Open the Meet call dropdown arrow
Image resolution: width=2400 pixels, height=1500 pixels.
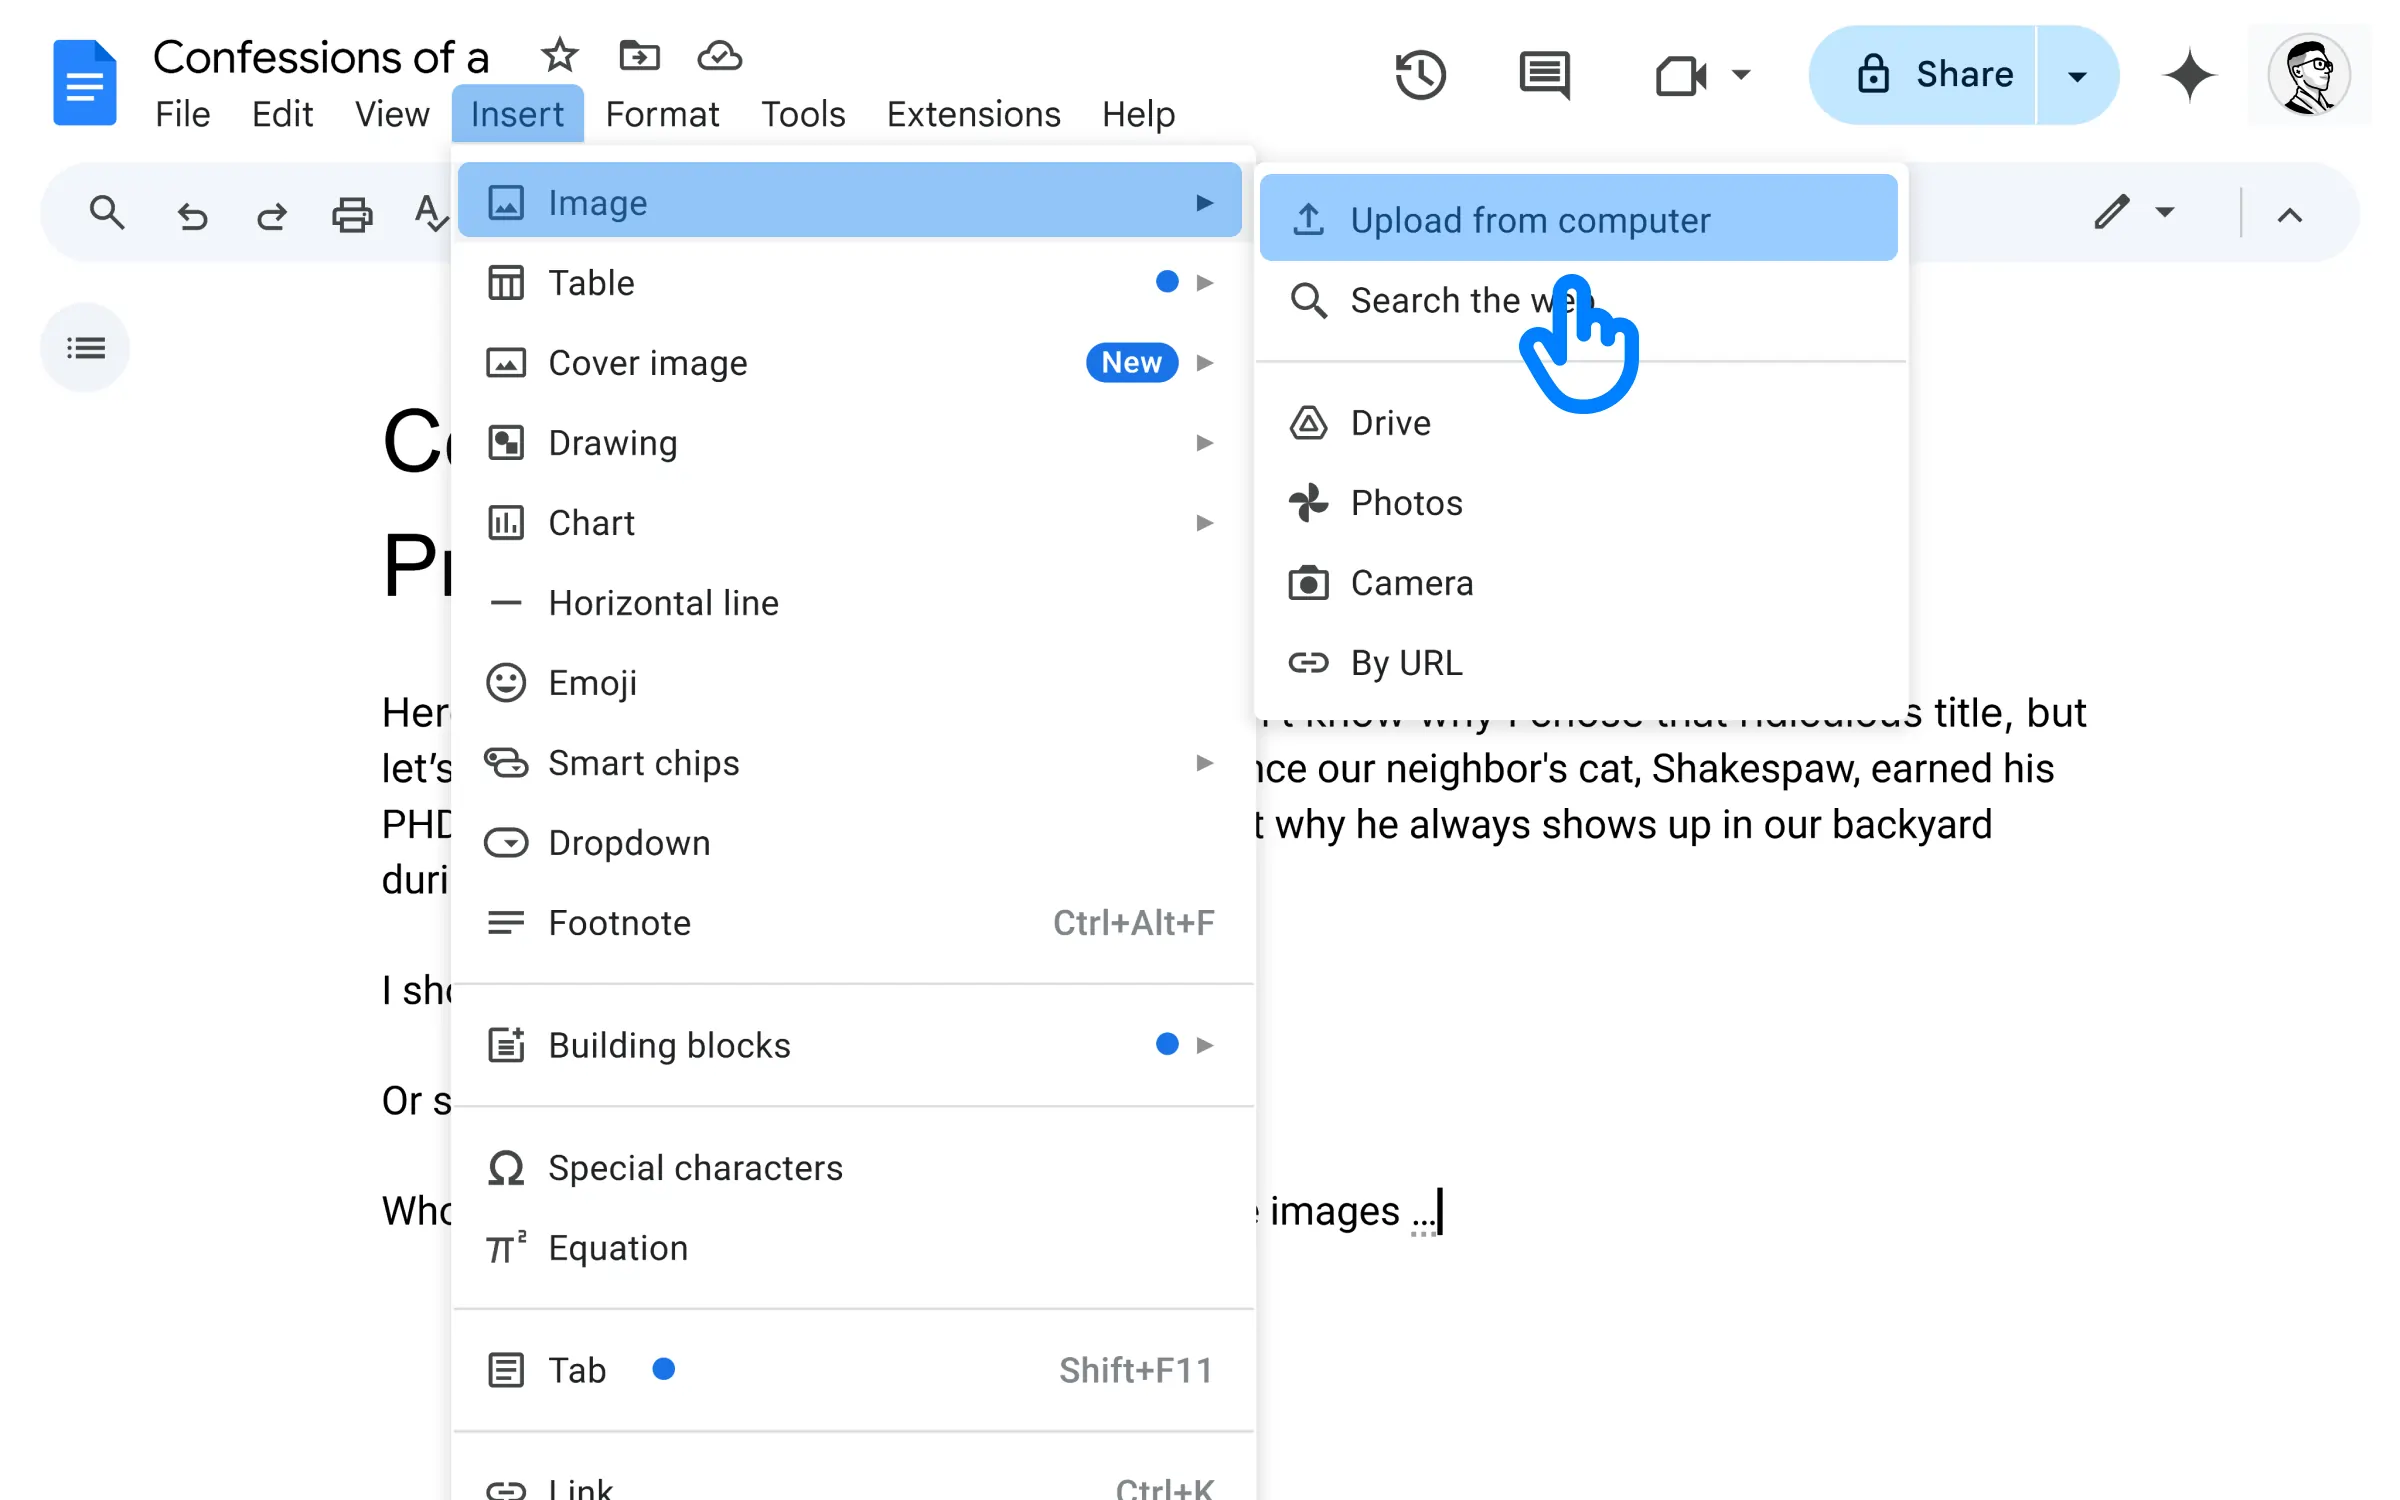pyautogui.click(x=1741, y=75)
